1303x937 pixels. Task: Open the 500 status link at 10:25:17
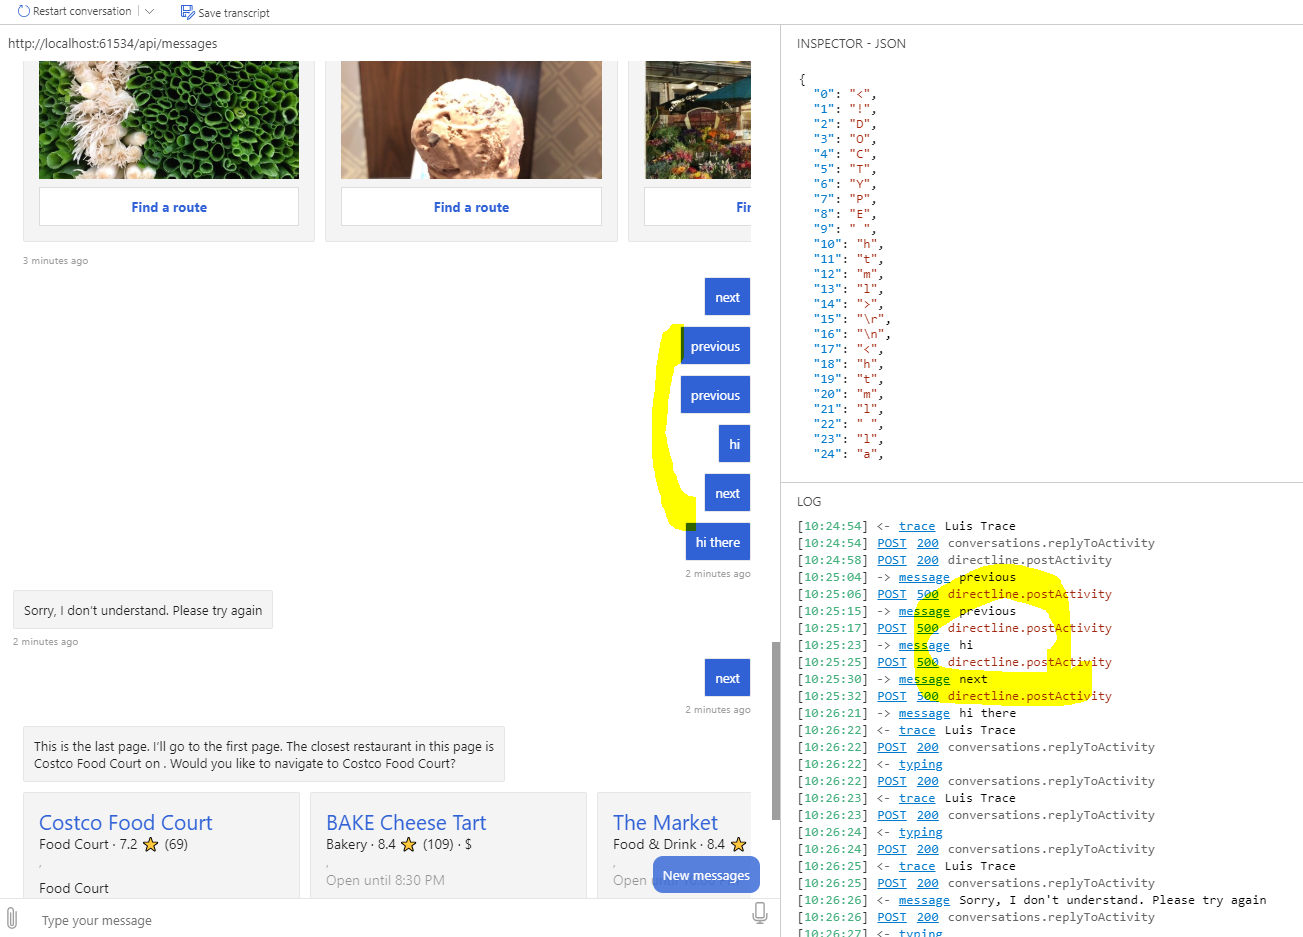(x=928, y=628)
